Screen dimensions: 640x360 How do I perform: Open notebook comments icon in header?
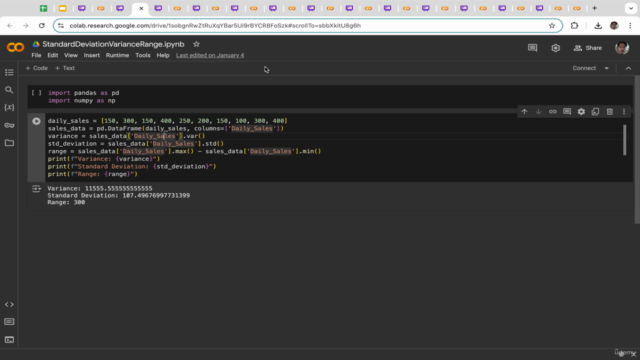point(533,48)
